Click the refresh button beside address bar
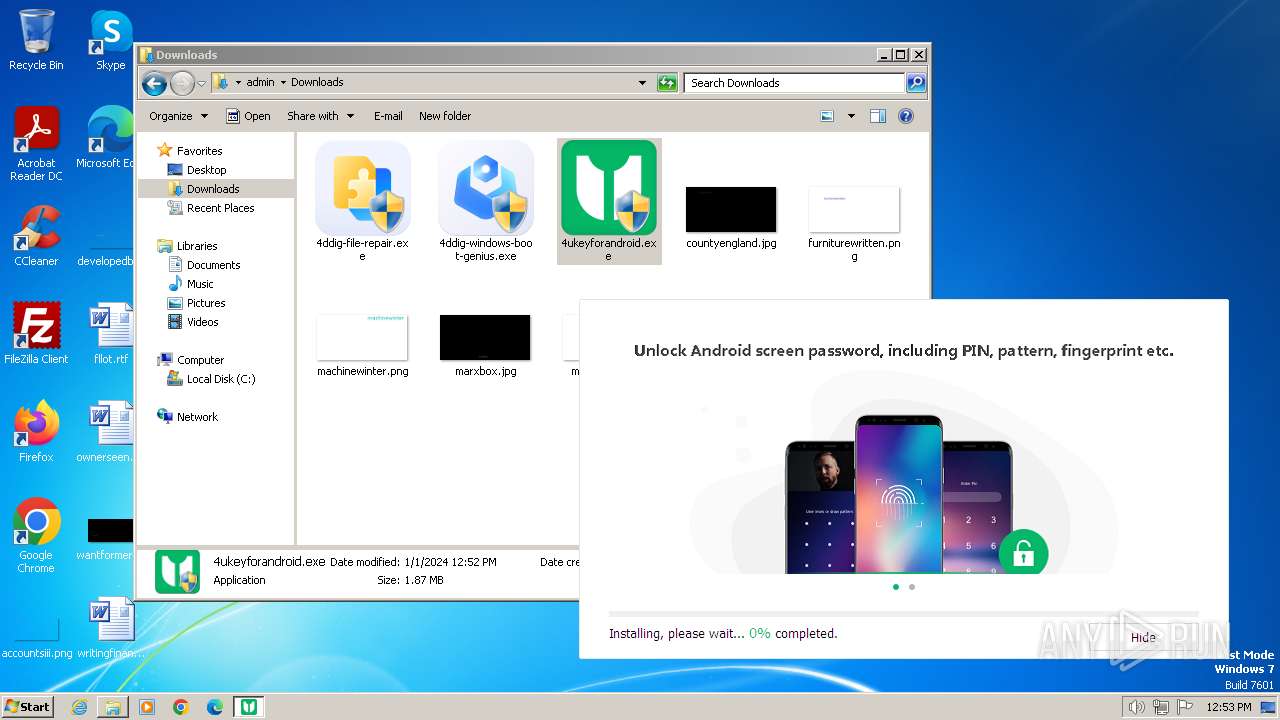 point(667,83)
